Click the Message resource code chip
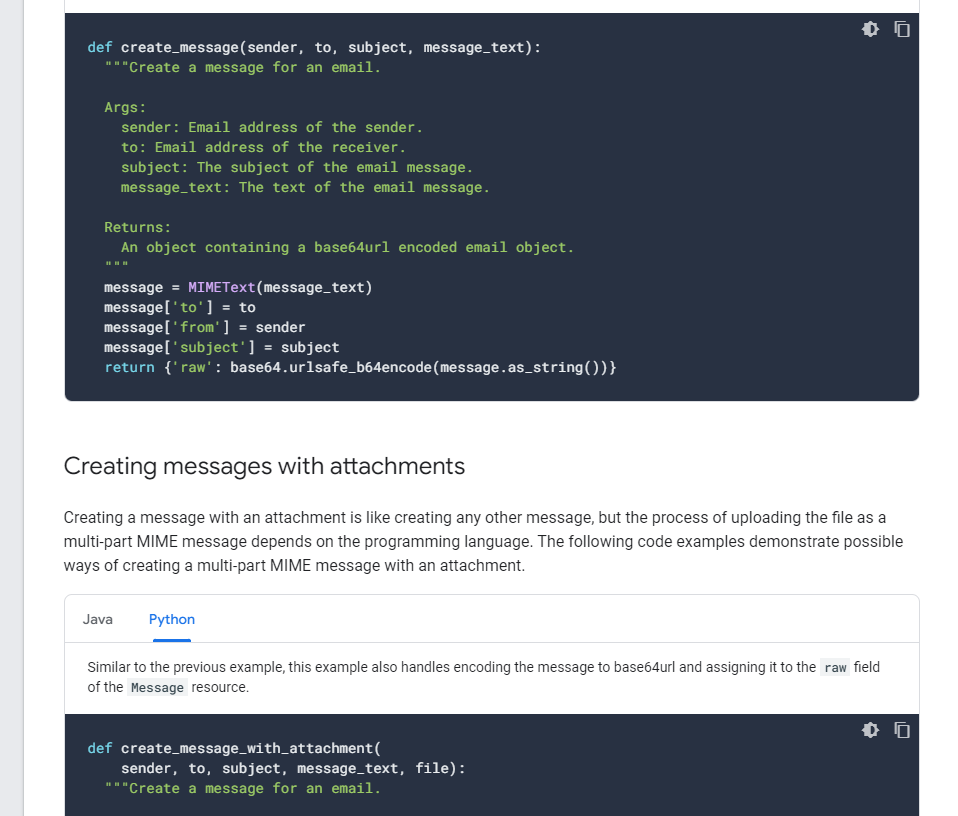 [156, 687]
